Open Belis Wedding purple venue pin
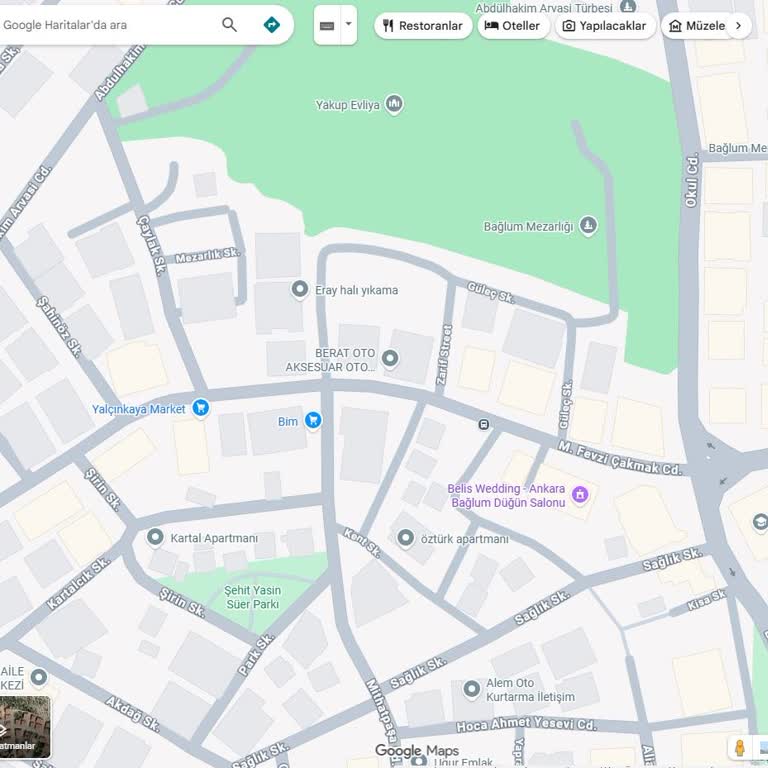This screenshot has width=768, height=768. pos(580,494)
